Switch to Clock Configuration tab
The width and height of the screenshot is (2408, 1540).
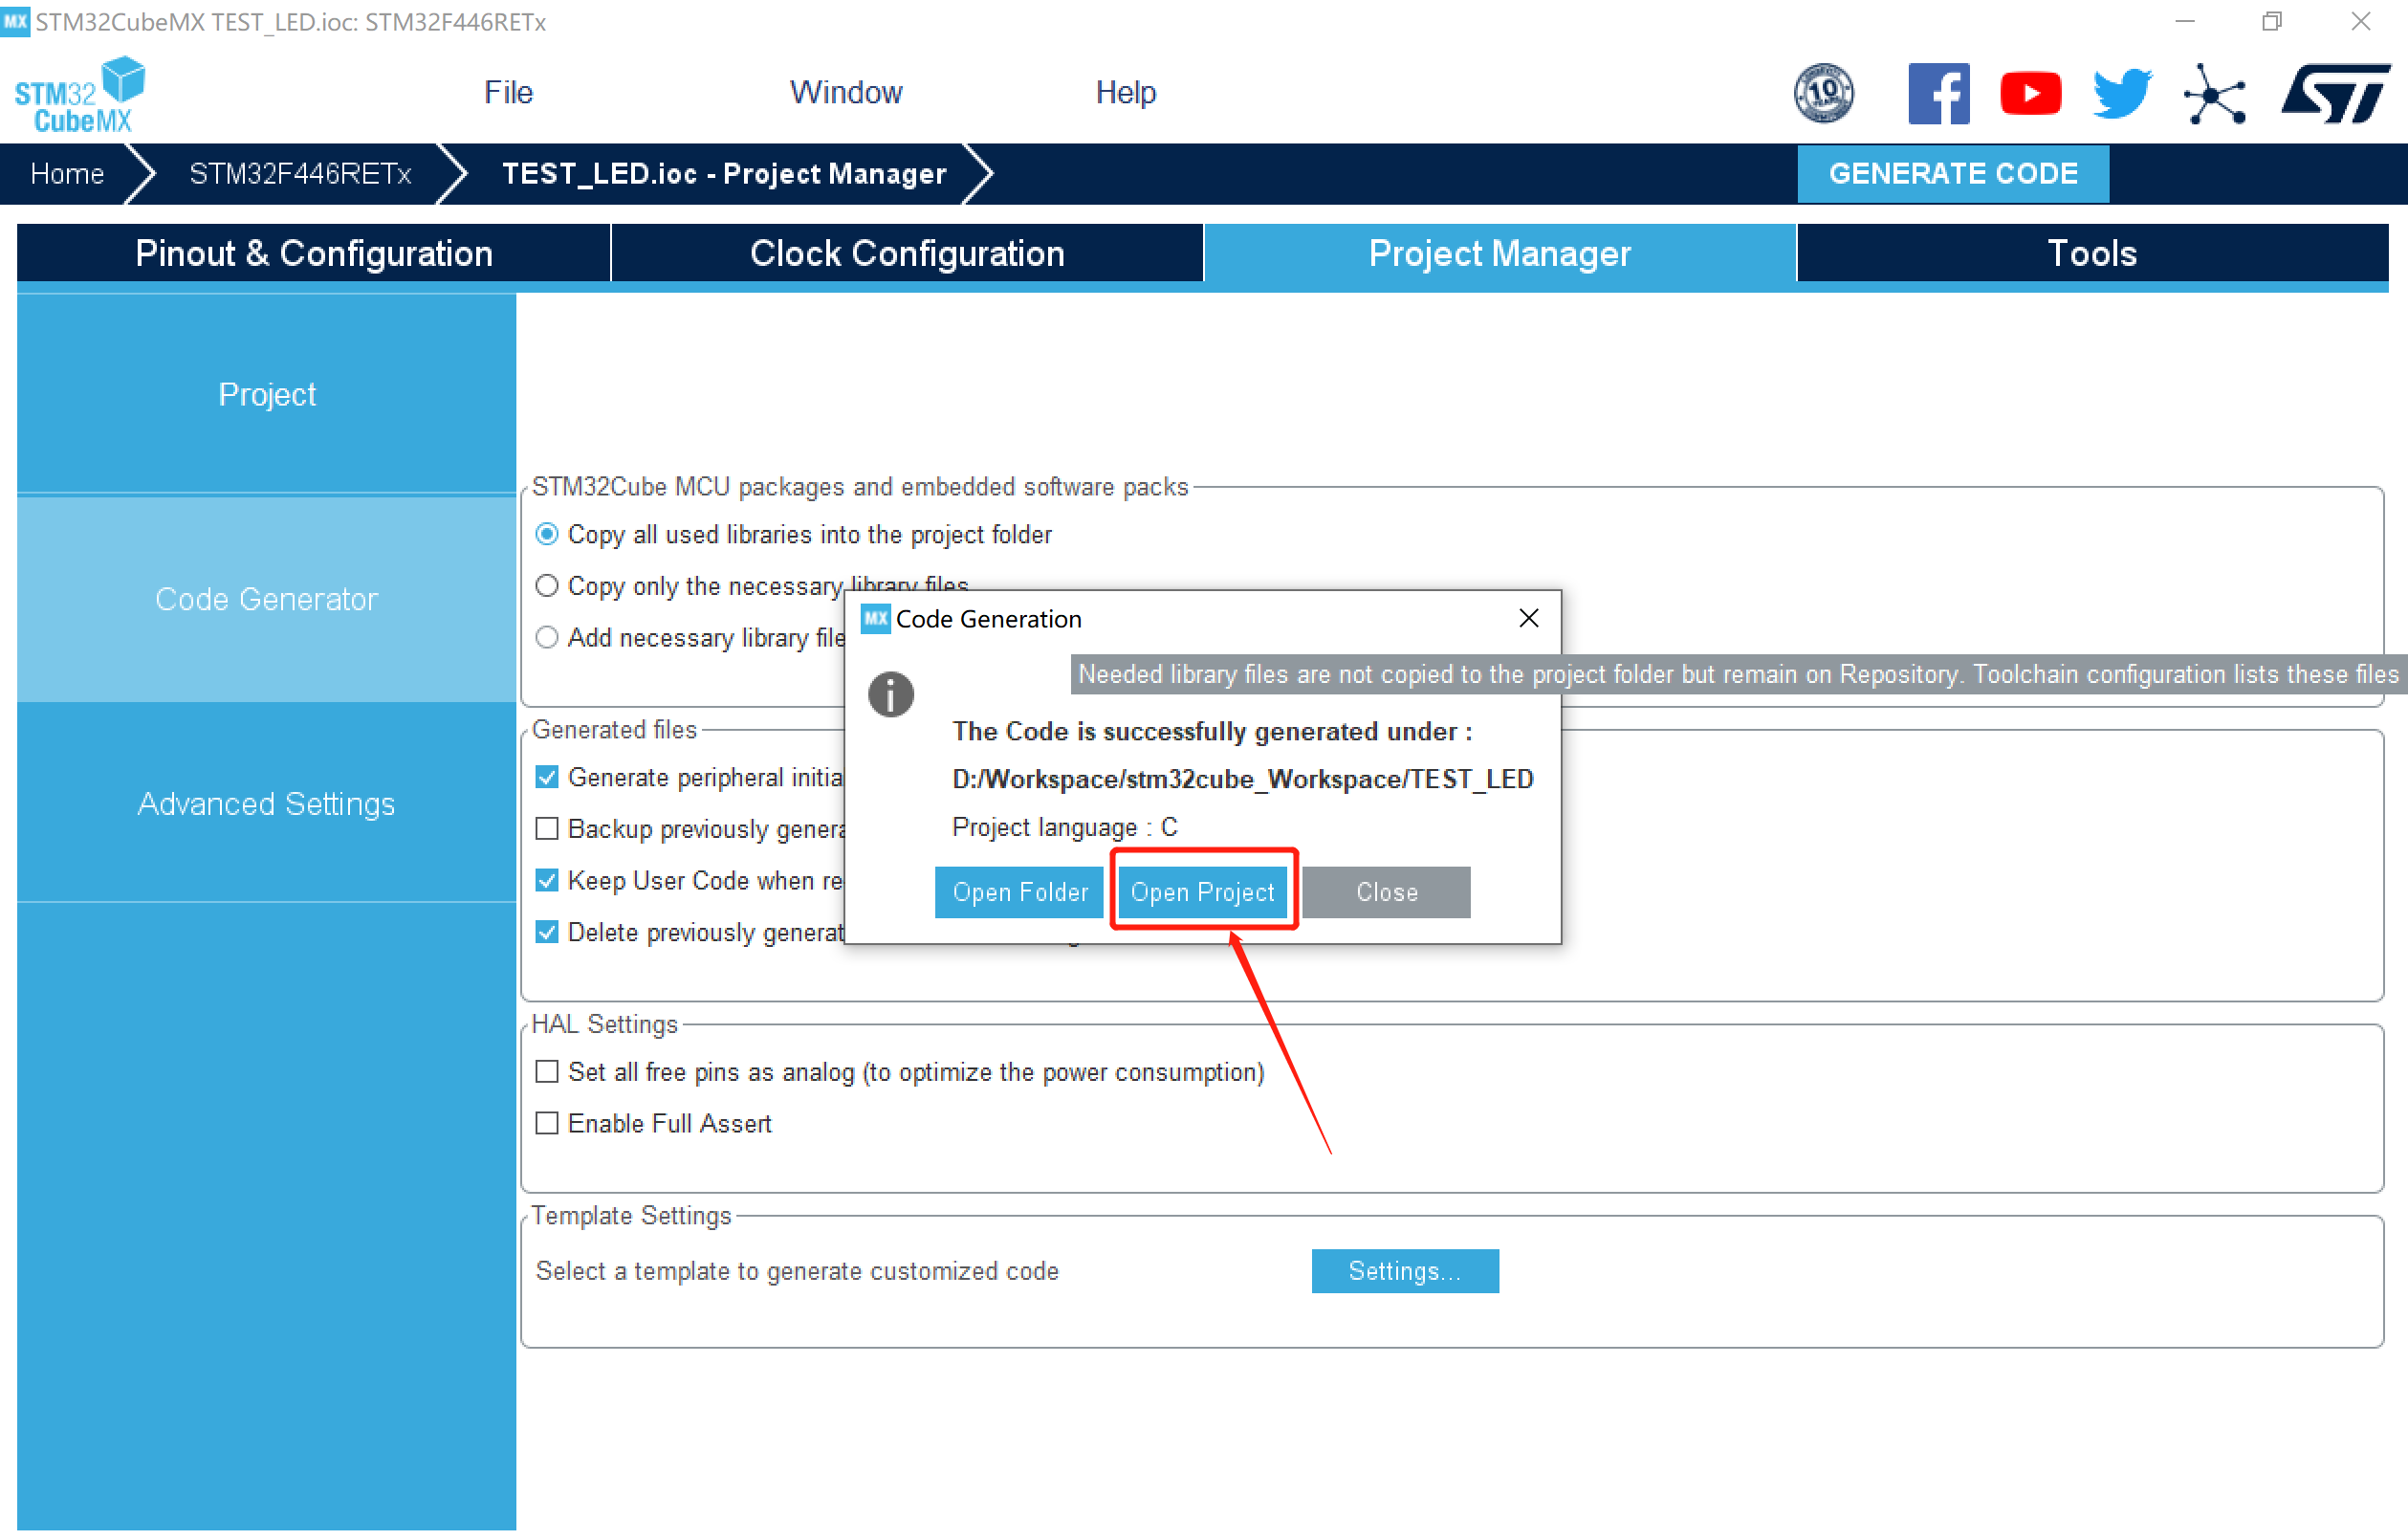point(906,253)
